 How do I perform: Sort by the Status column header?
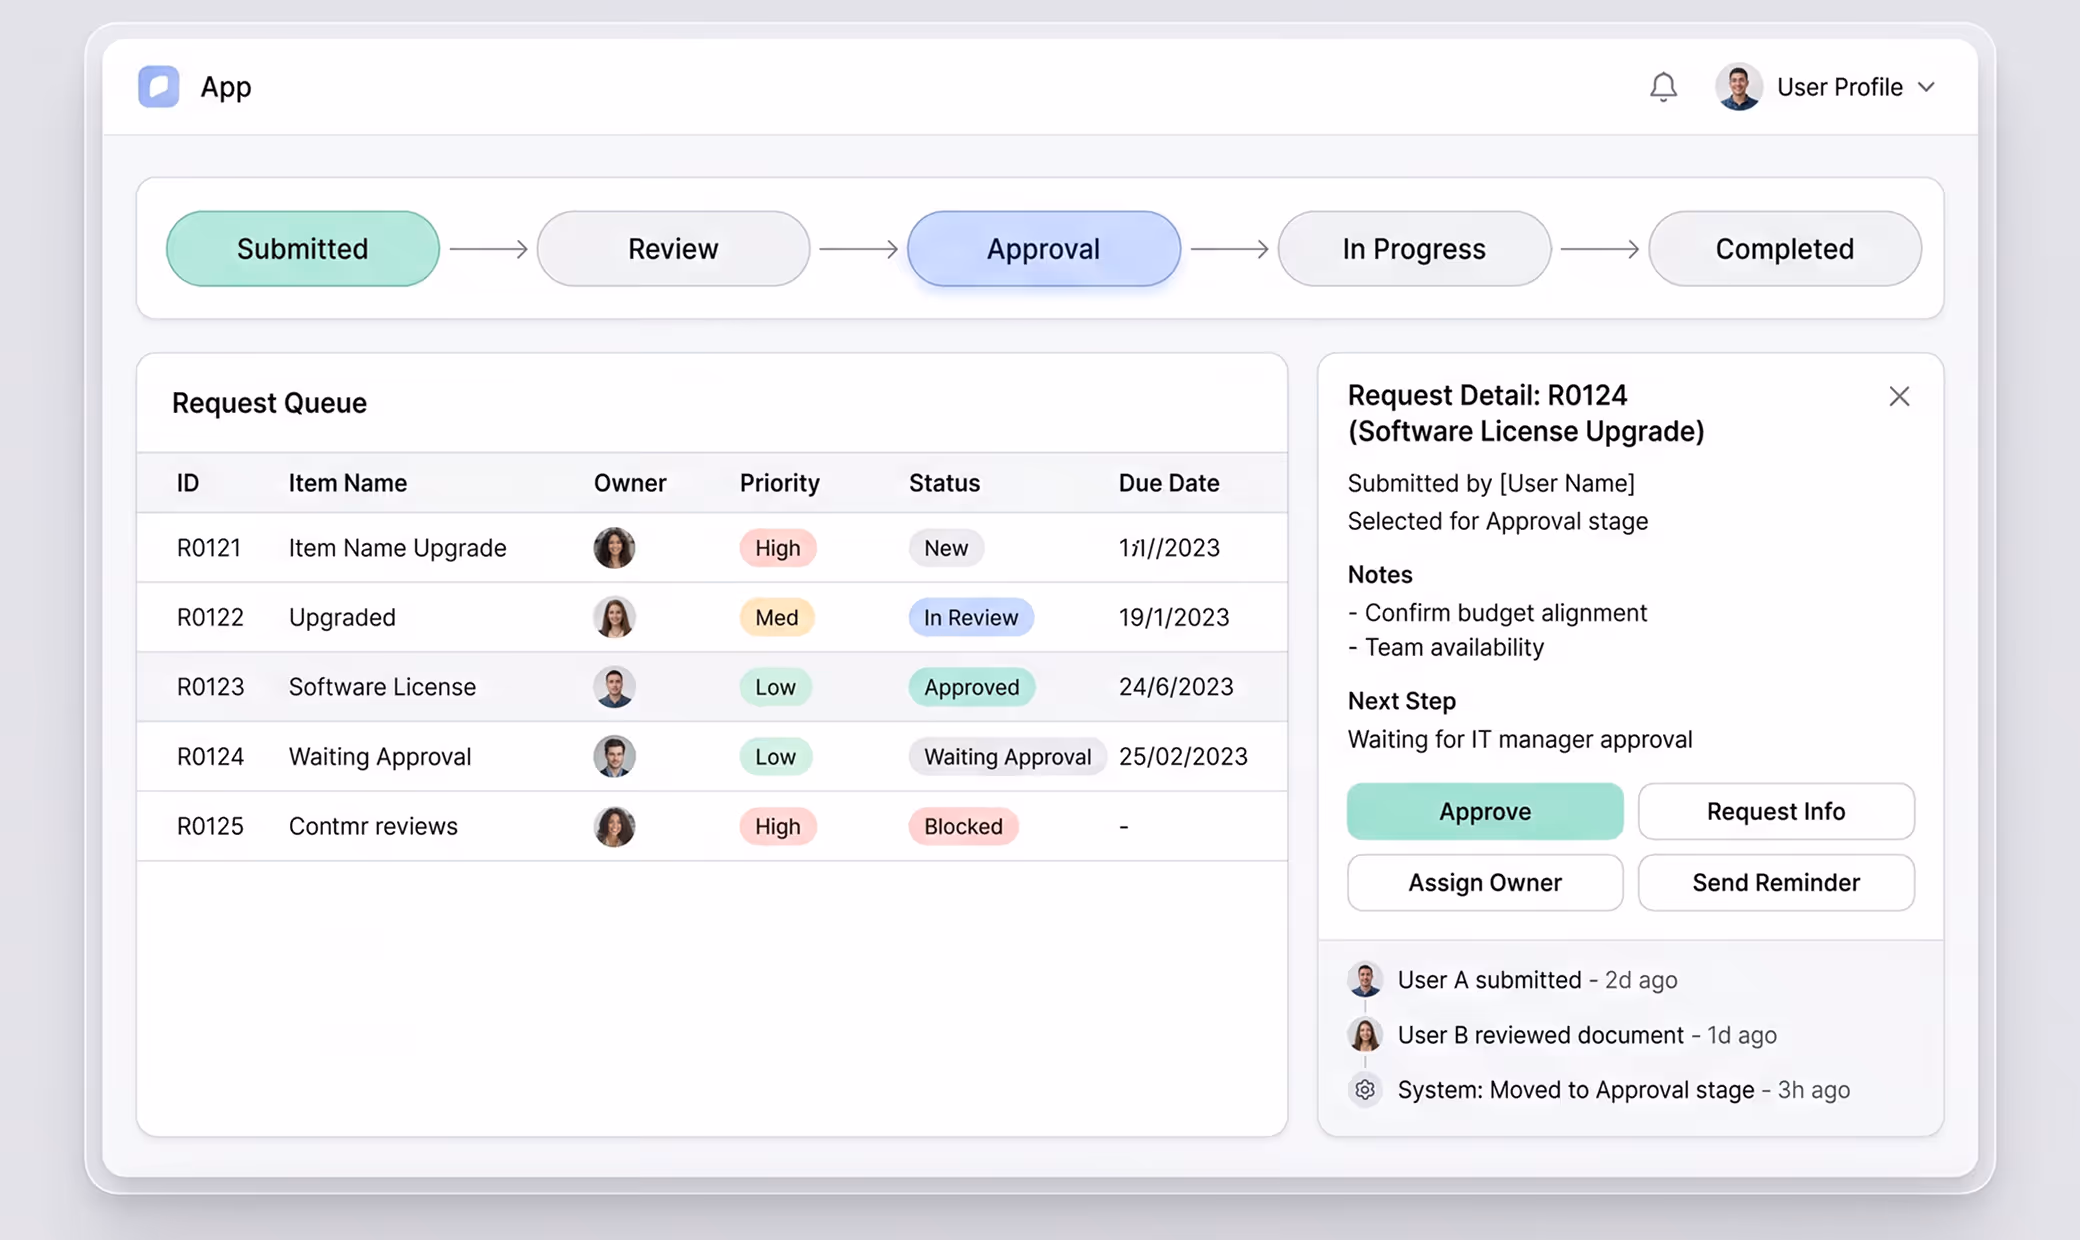pyautogui.click(x=944, y=483)
